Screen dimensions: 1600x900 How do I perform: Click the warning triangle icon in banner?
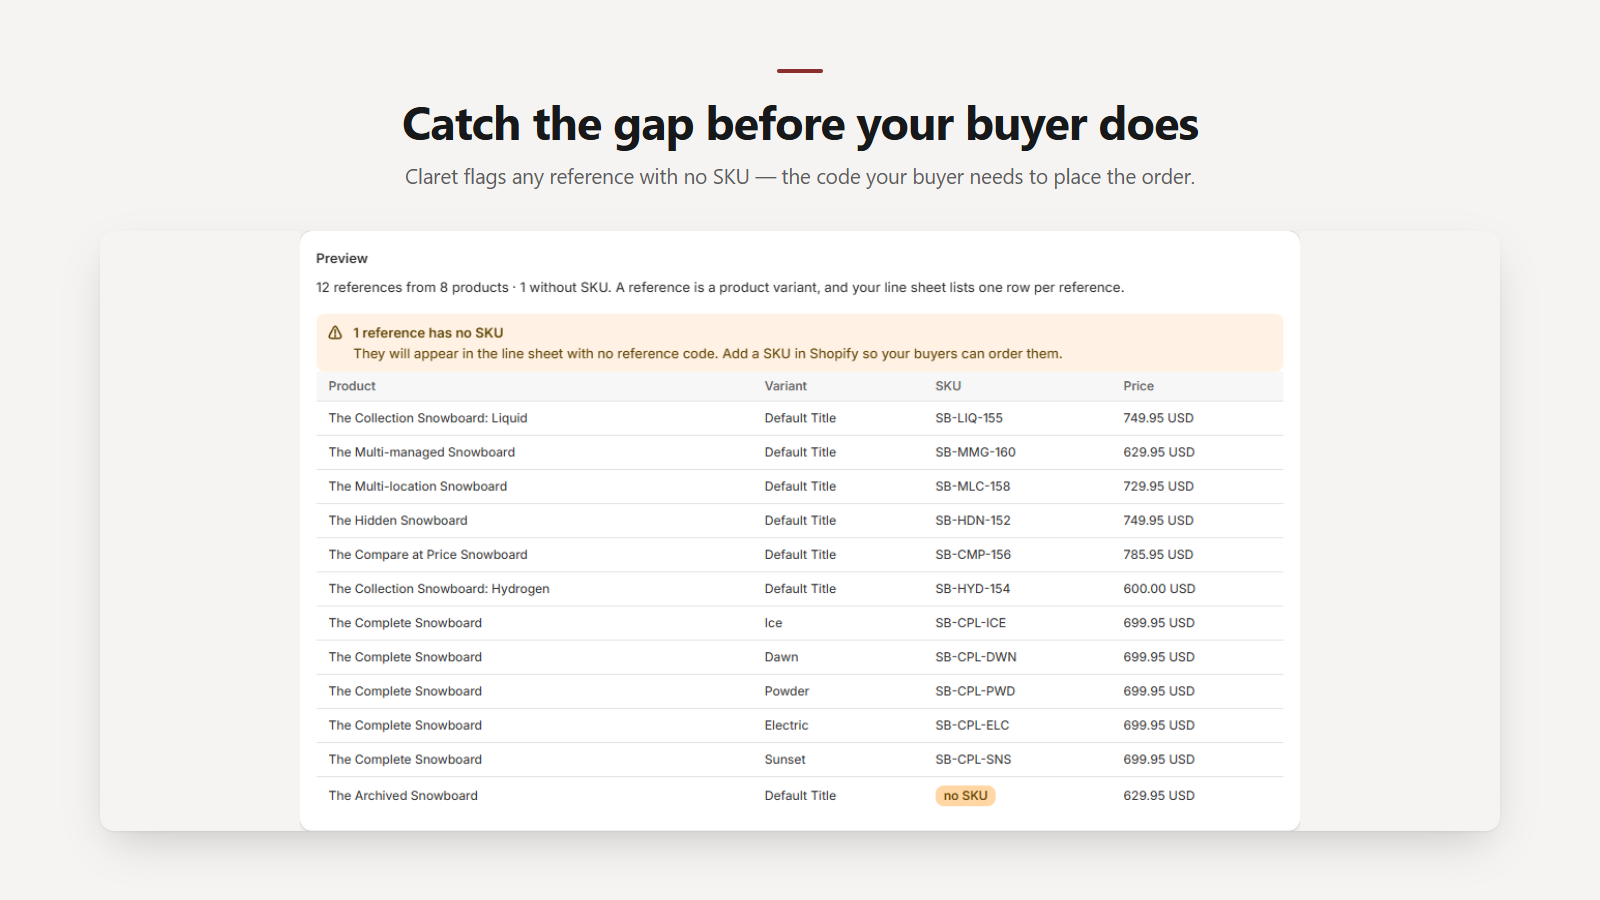tap(335, 333)
